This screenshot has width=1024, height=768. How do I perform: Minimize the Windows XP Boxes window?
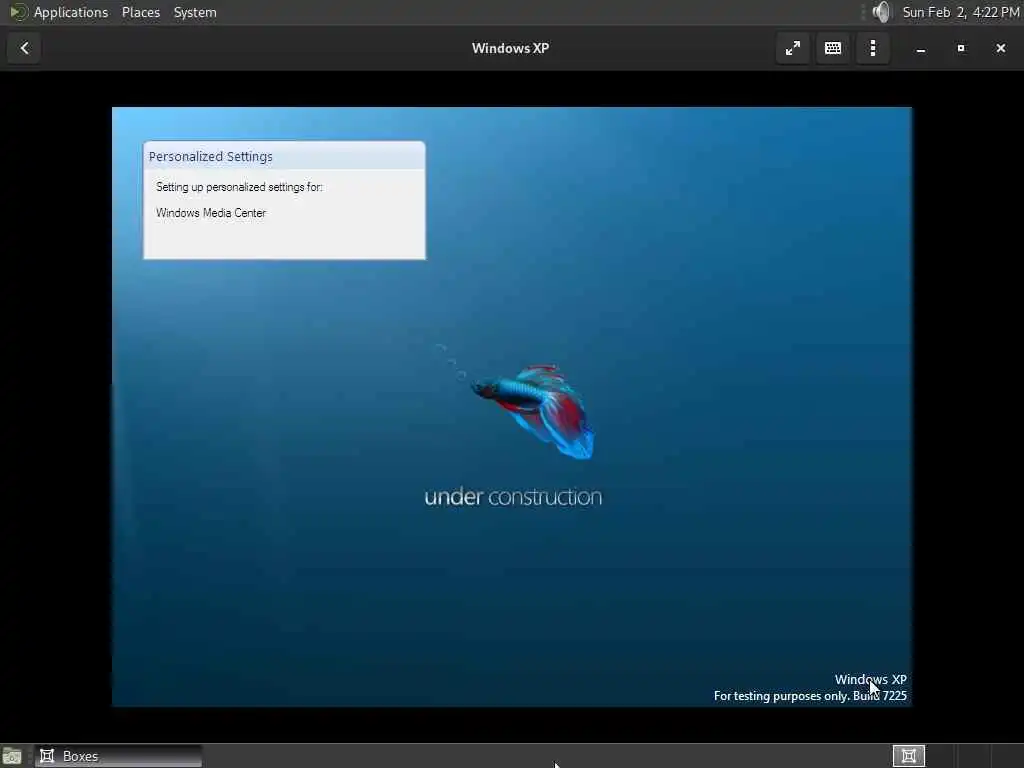(x=920, y=48)
